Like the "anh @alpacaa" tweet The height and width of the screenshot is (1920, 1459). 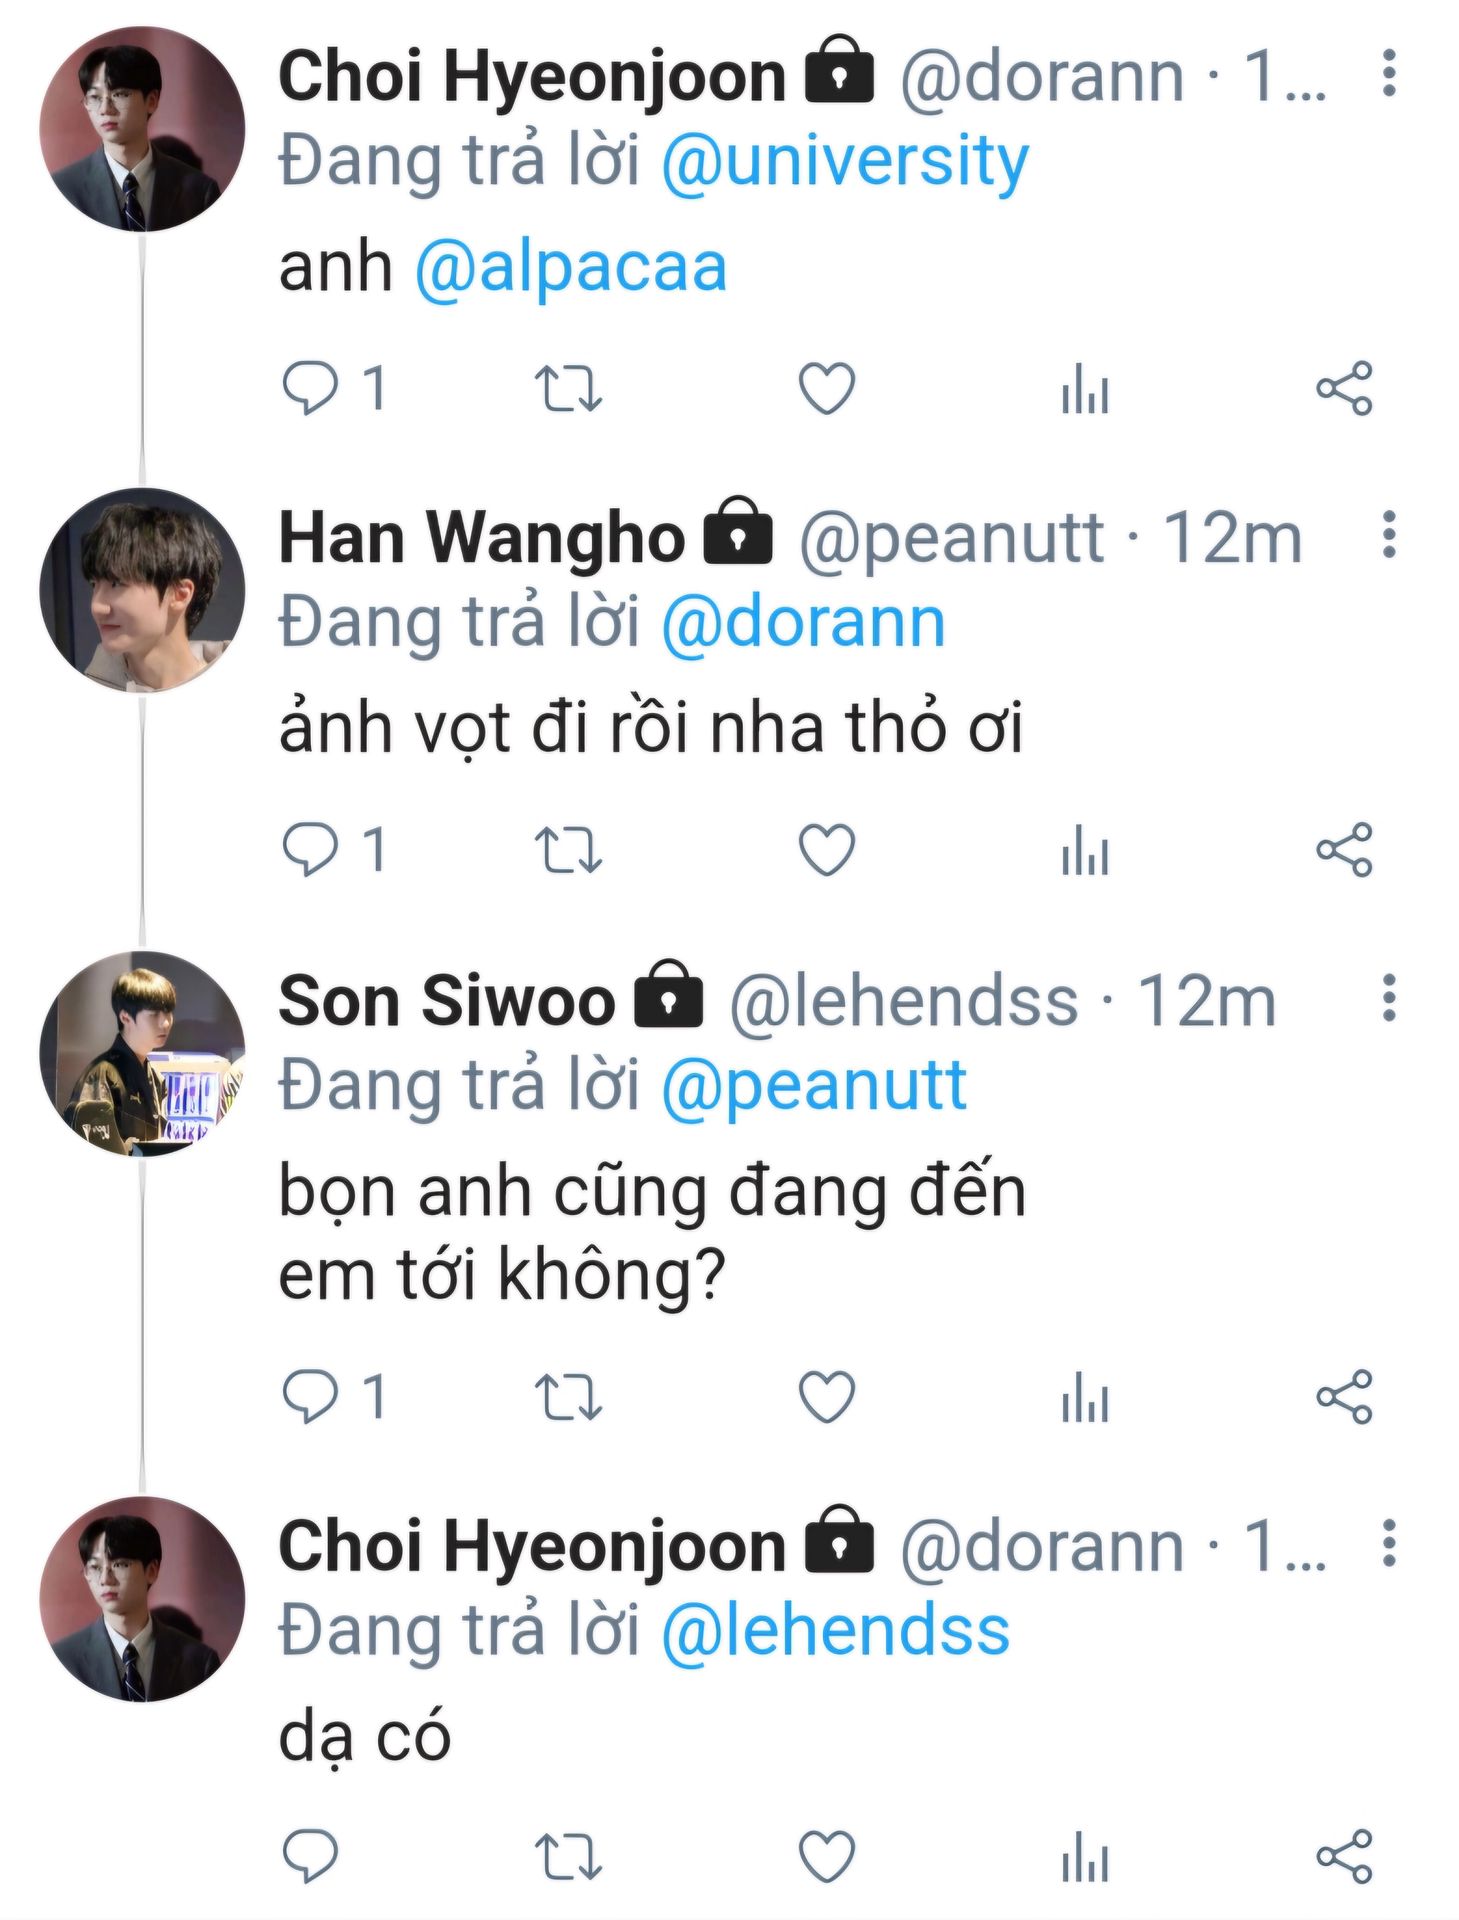coord(827,388)
